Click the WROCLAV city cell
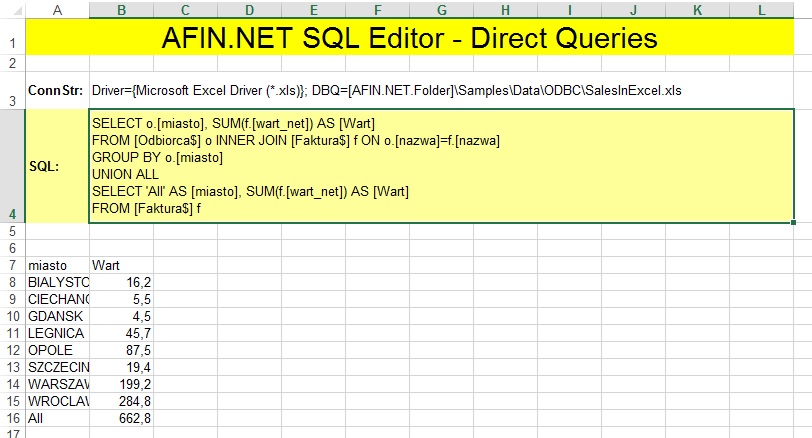The image size is (812, 438). [57, 401]
